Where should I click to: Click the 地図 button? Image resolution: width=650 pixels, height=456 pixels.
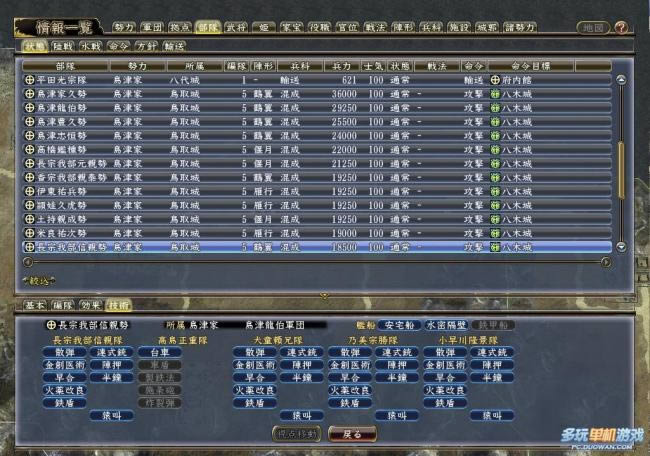(593, 28)
